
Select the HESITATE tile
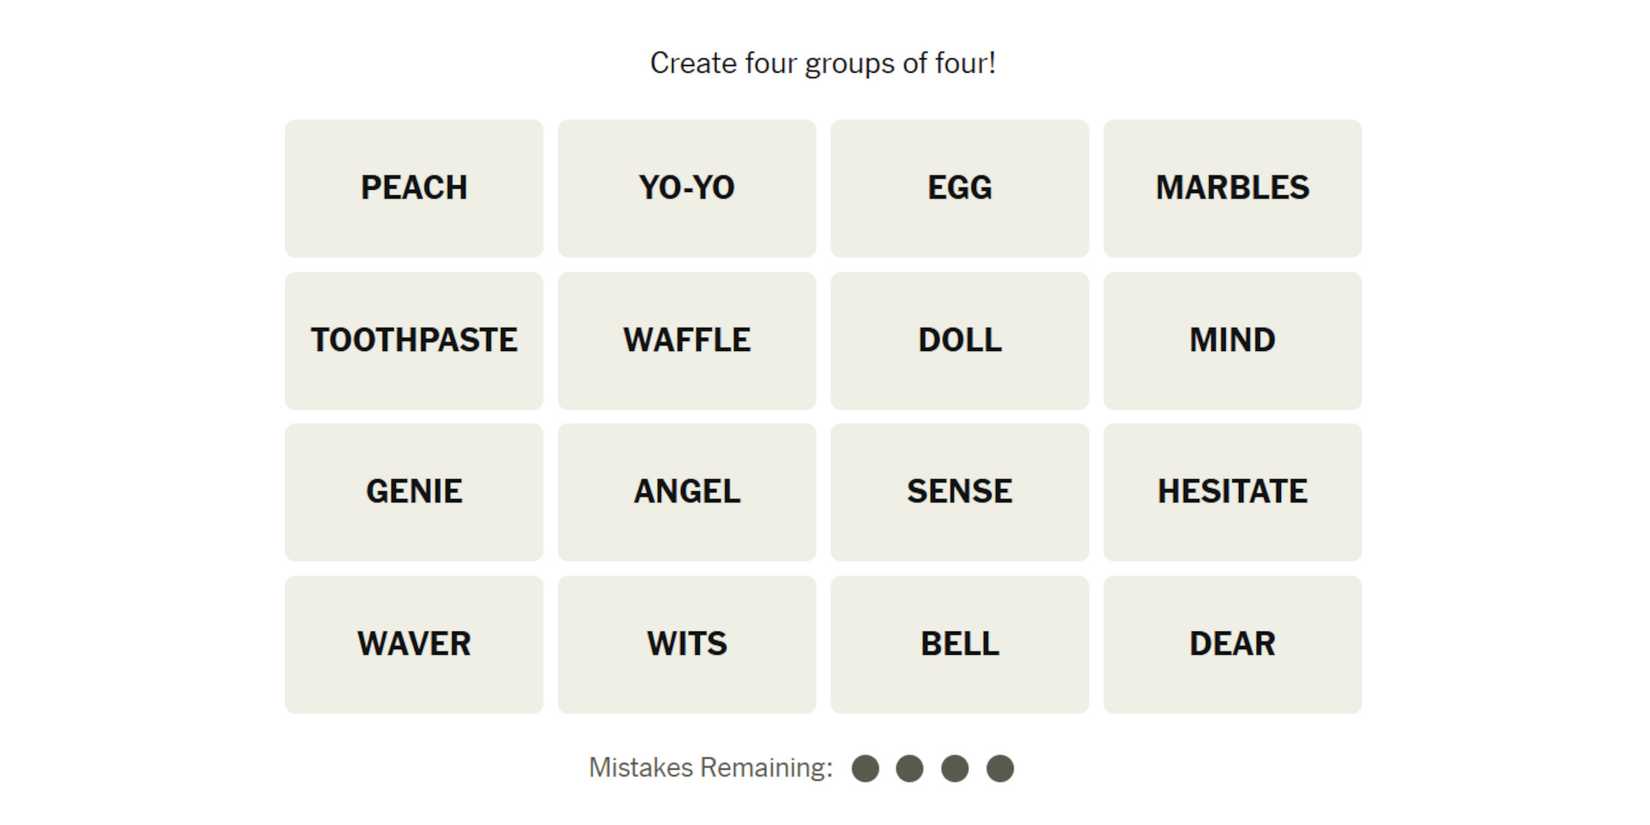click(1232, 492)
